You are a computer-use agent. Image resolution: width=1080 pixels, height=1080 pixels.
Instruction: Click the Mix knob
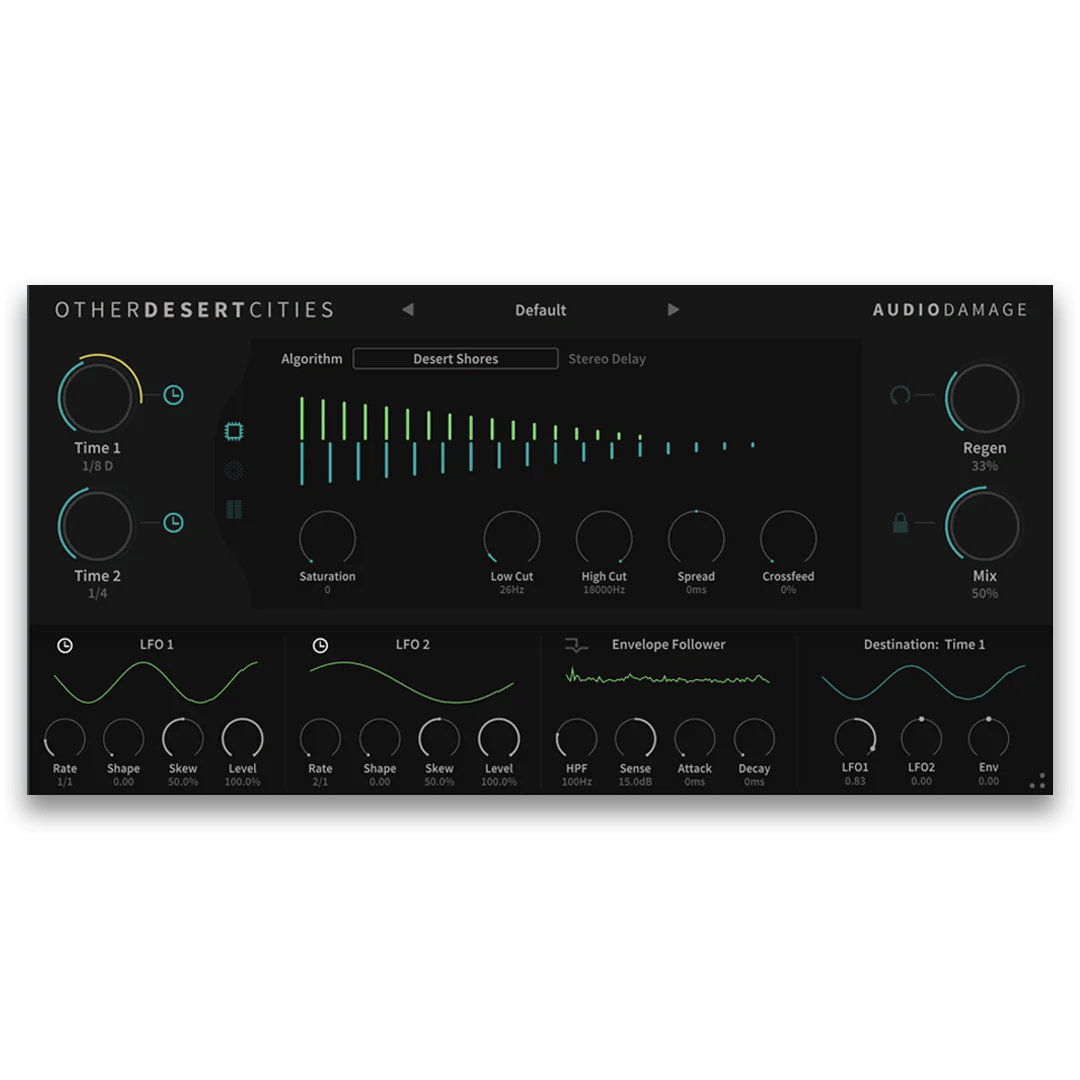tap(984, 525)
